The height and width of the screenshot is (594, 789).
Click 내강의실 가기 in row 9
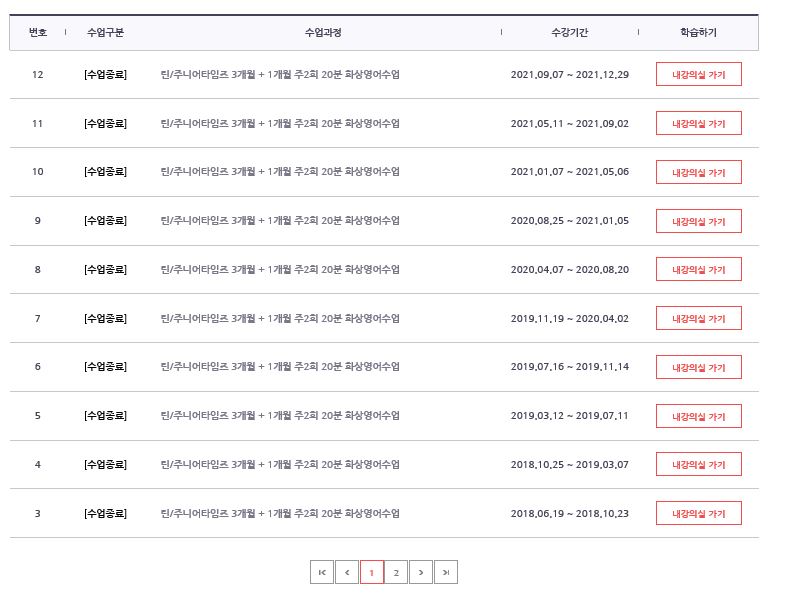[x=698, y=221]
